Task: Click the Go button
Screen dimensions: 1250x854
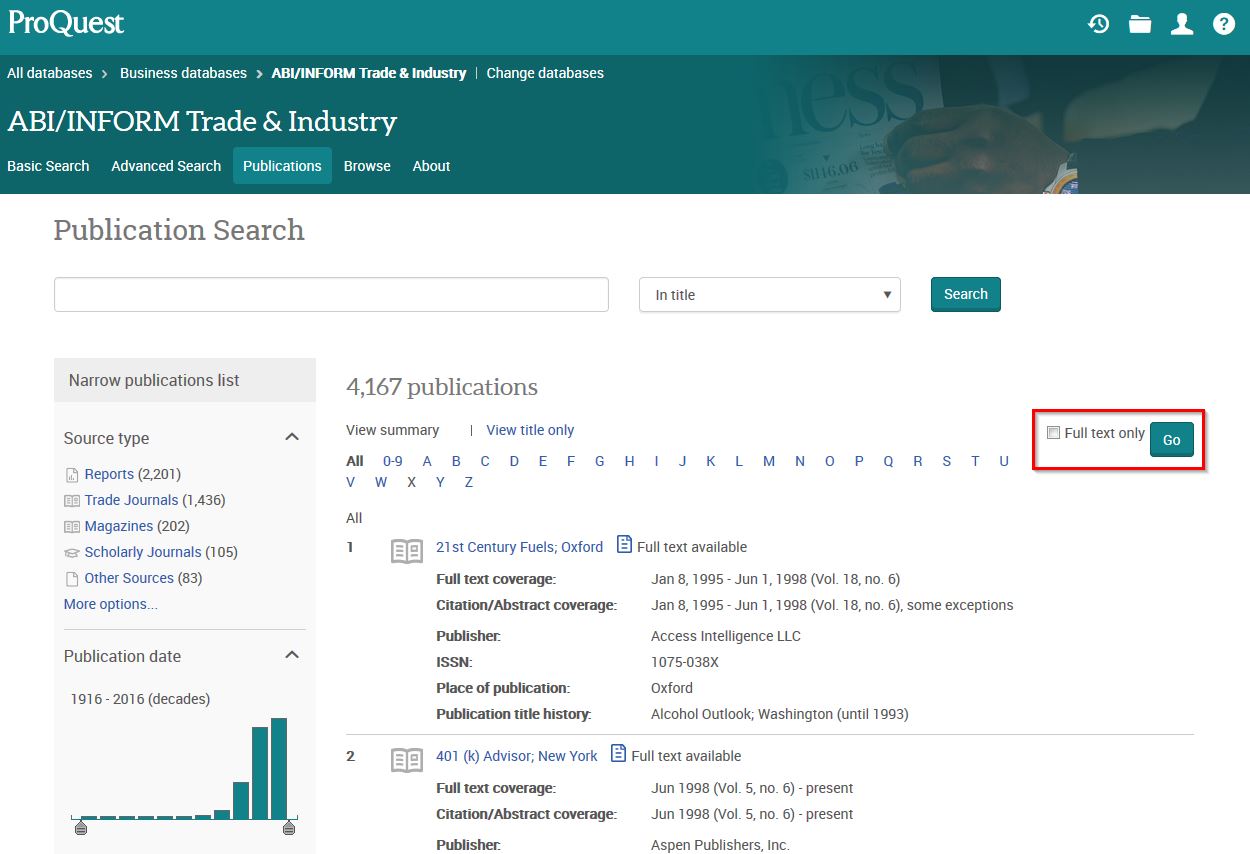Action: click(x=1172, y=440)
